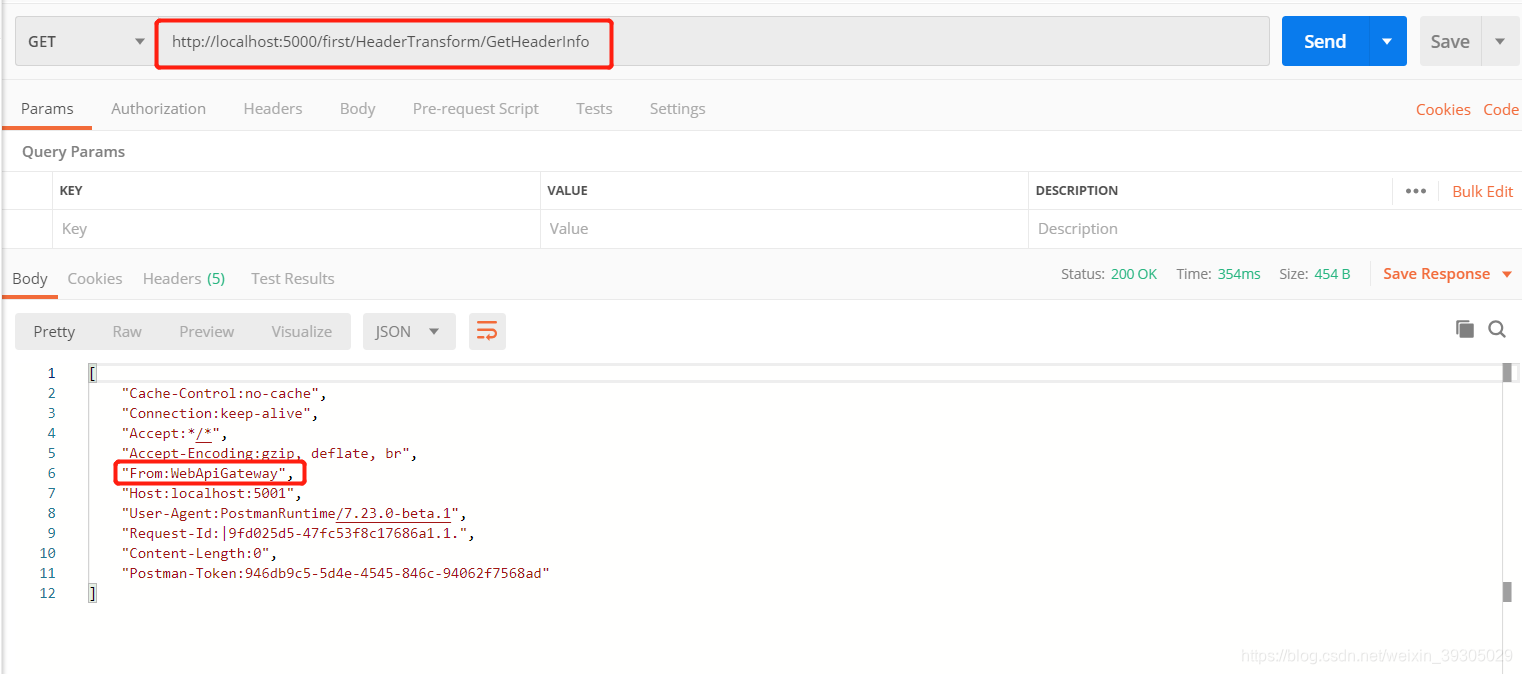
Task: Click the query param Value field
Action: pyautogui.click(x=784, y=228)
